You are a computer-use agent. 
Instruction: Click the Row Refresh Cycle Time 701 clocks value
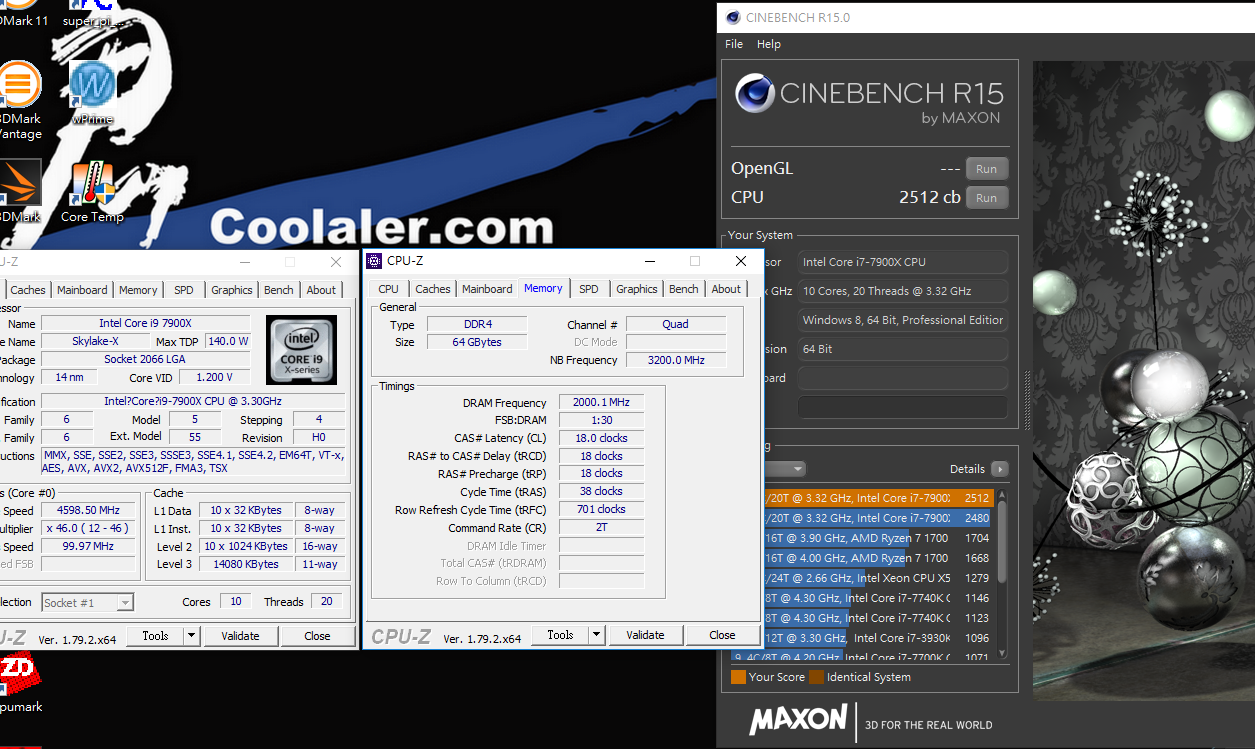[601, 510]
